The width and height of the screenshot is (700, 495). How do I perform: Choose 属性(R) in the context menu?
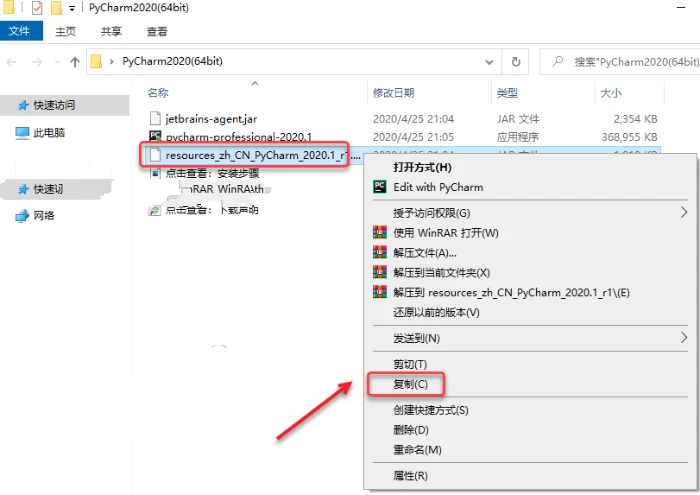(410, 476)
